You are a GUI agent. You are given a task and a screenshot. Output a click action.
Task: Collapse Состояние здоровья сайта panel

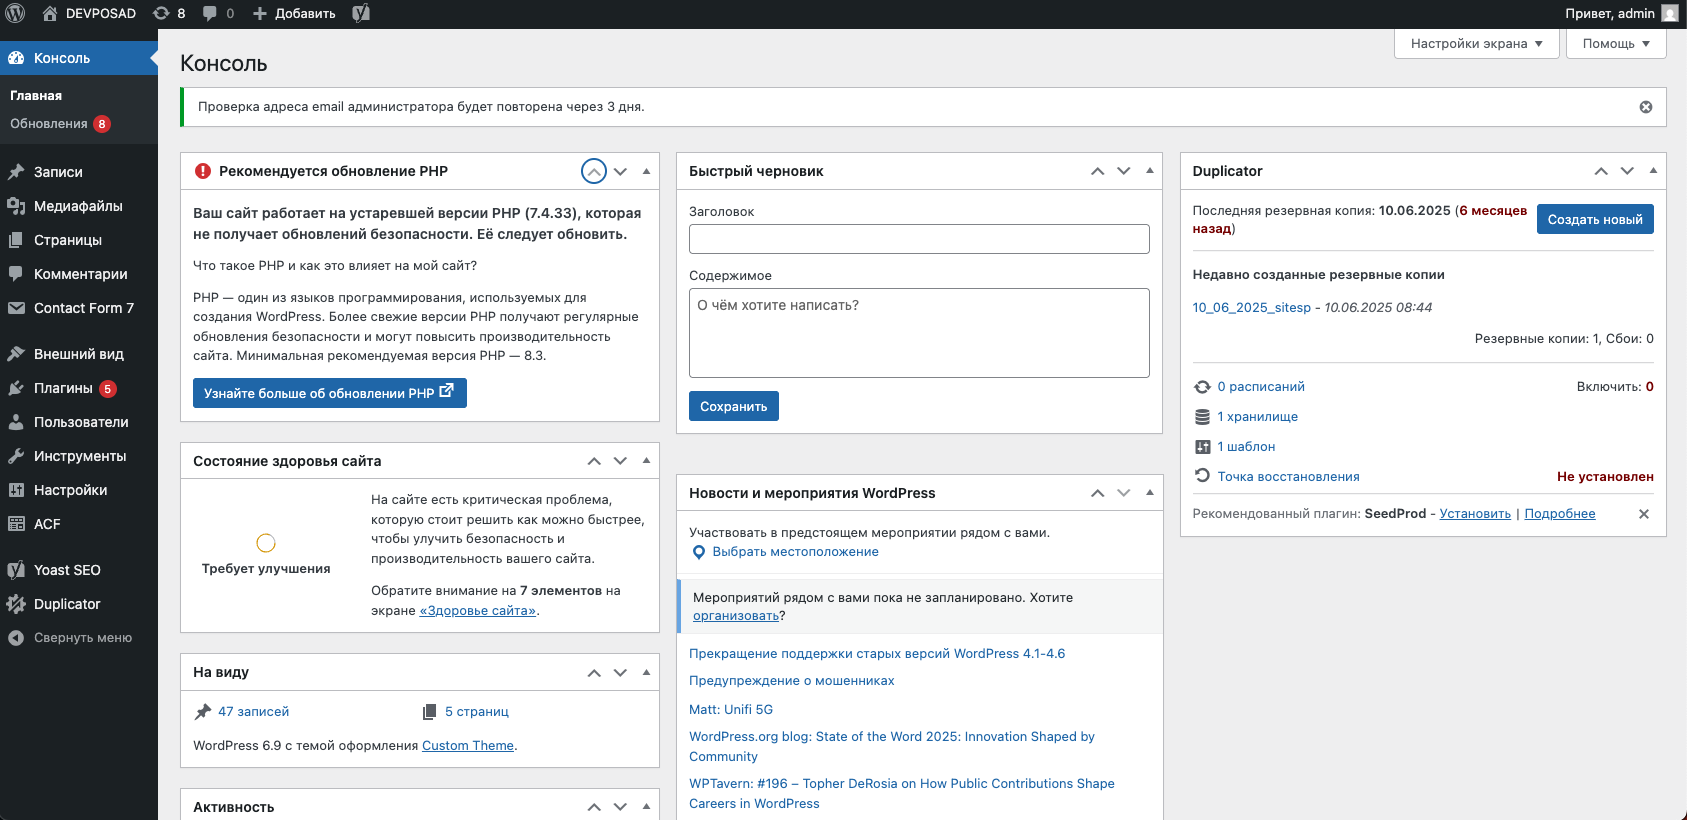646,461
